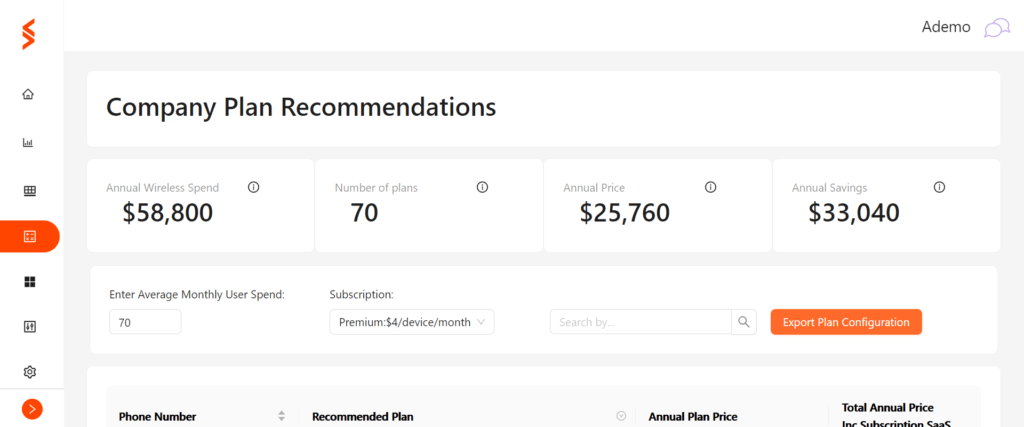Screen dimensions: 1024x427
Task: Open the Subscription Premium dropdown
Action: click(411, 322)
